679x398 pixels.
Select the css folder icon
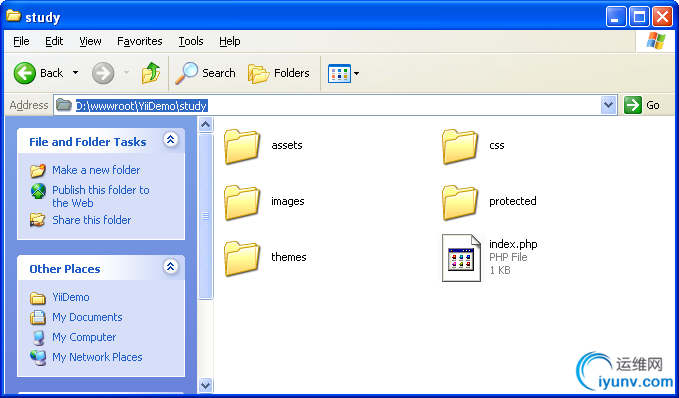coord(460,147)
